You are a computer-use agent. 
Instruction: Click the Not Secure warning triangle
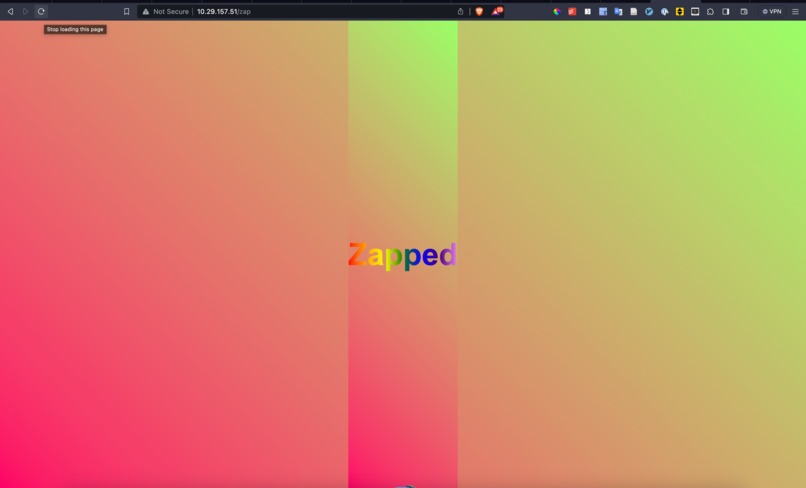pyautogui.click(x=145, y=11)
